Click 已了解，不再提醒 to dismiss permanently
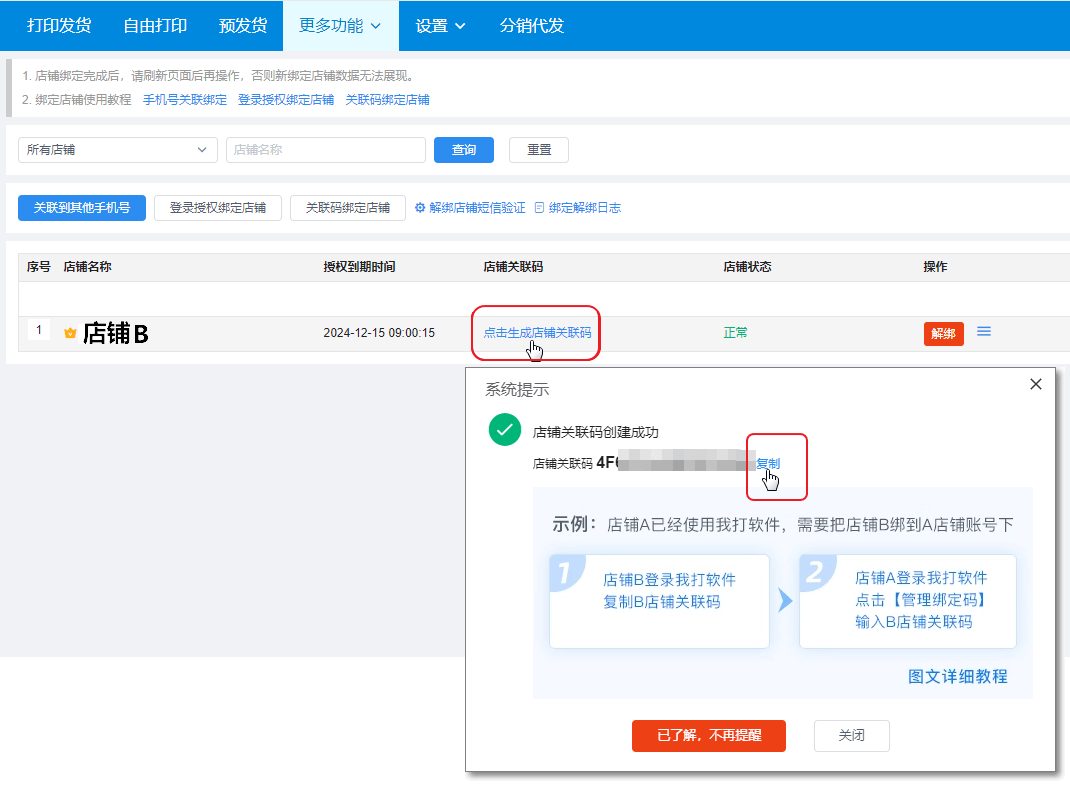The width and height of the screenshot is (1070, 788). click(708, 735)
